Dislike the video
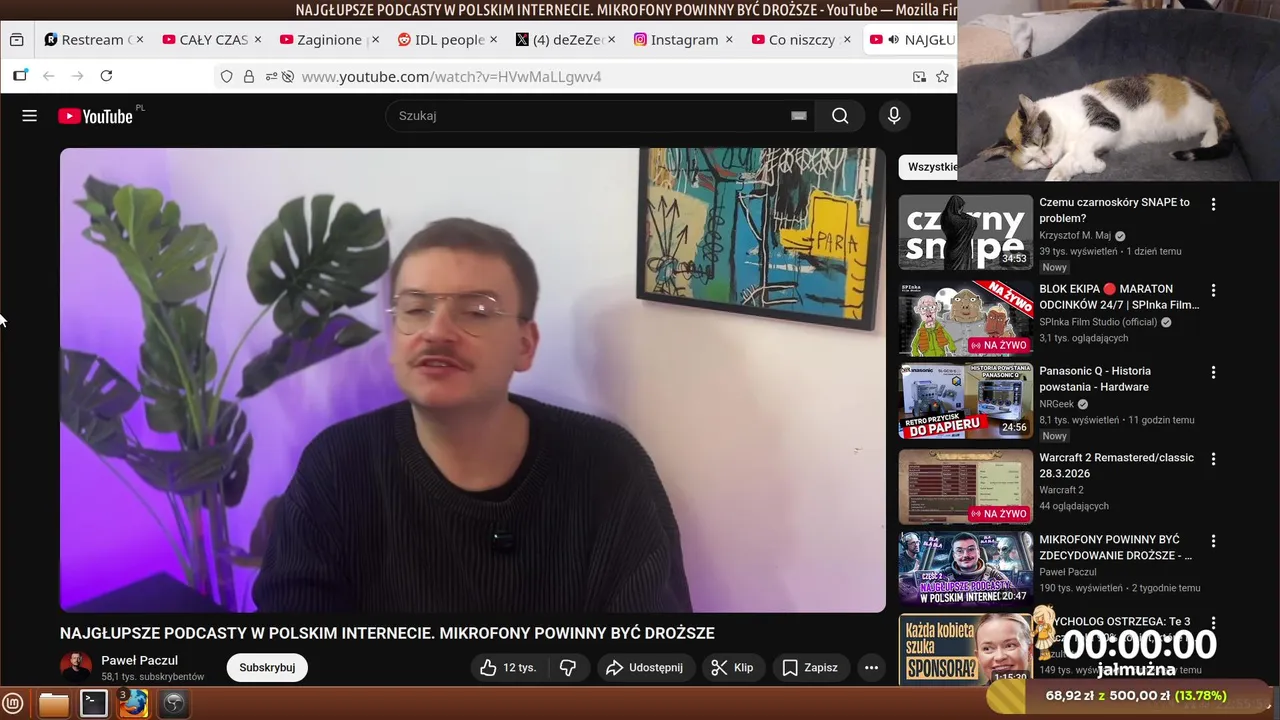Screen dimensions: 1280x720 (x=568, y=668)
